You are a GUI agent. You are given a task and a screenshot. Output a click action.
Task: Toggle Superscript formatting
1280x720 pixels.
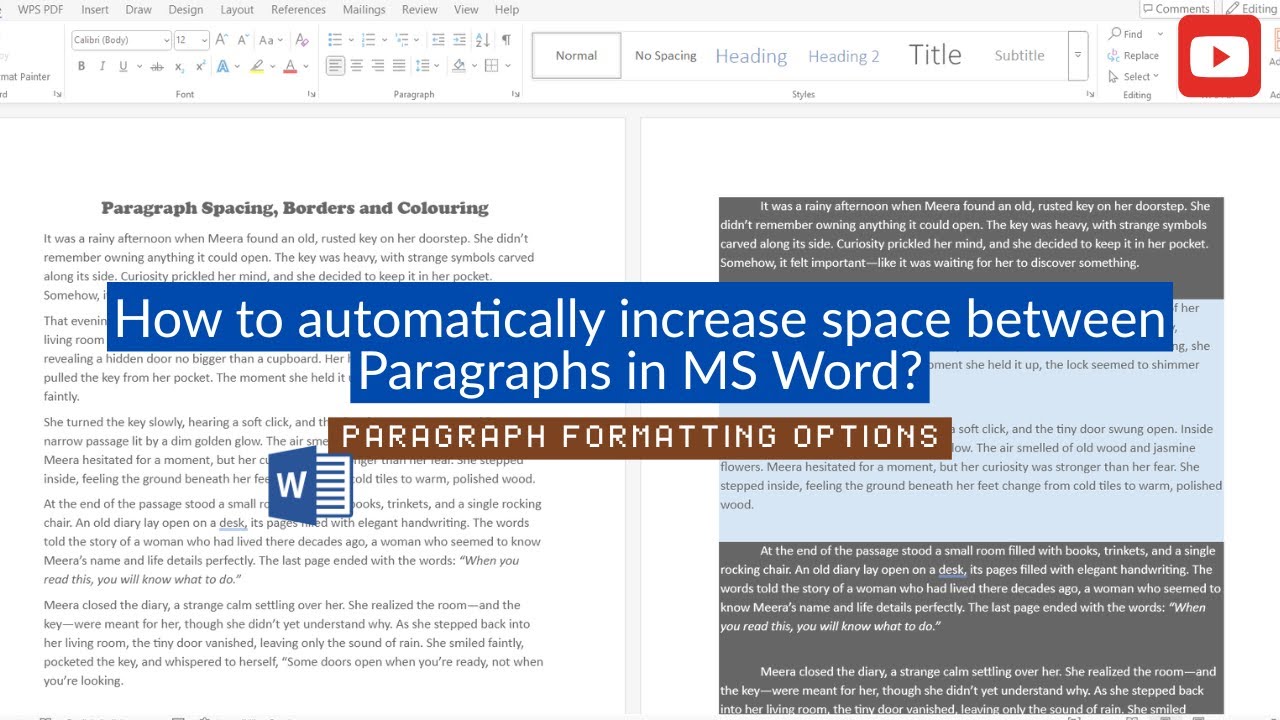click(200, 66)
